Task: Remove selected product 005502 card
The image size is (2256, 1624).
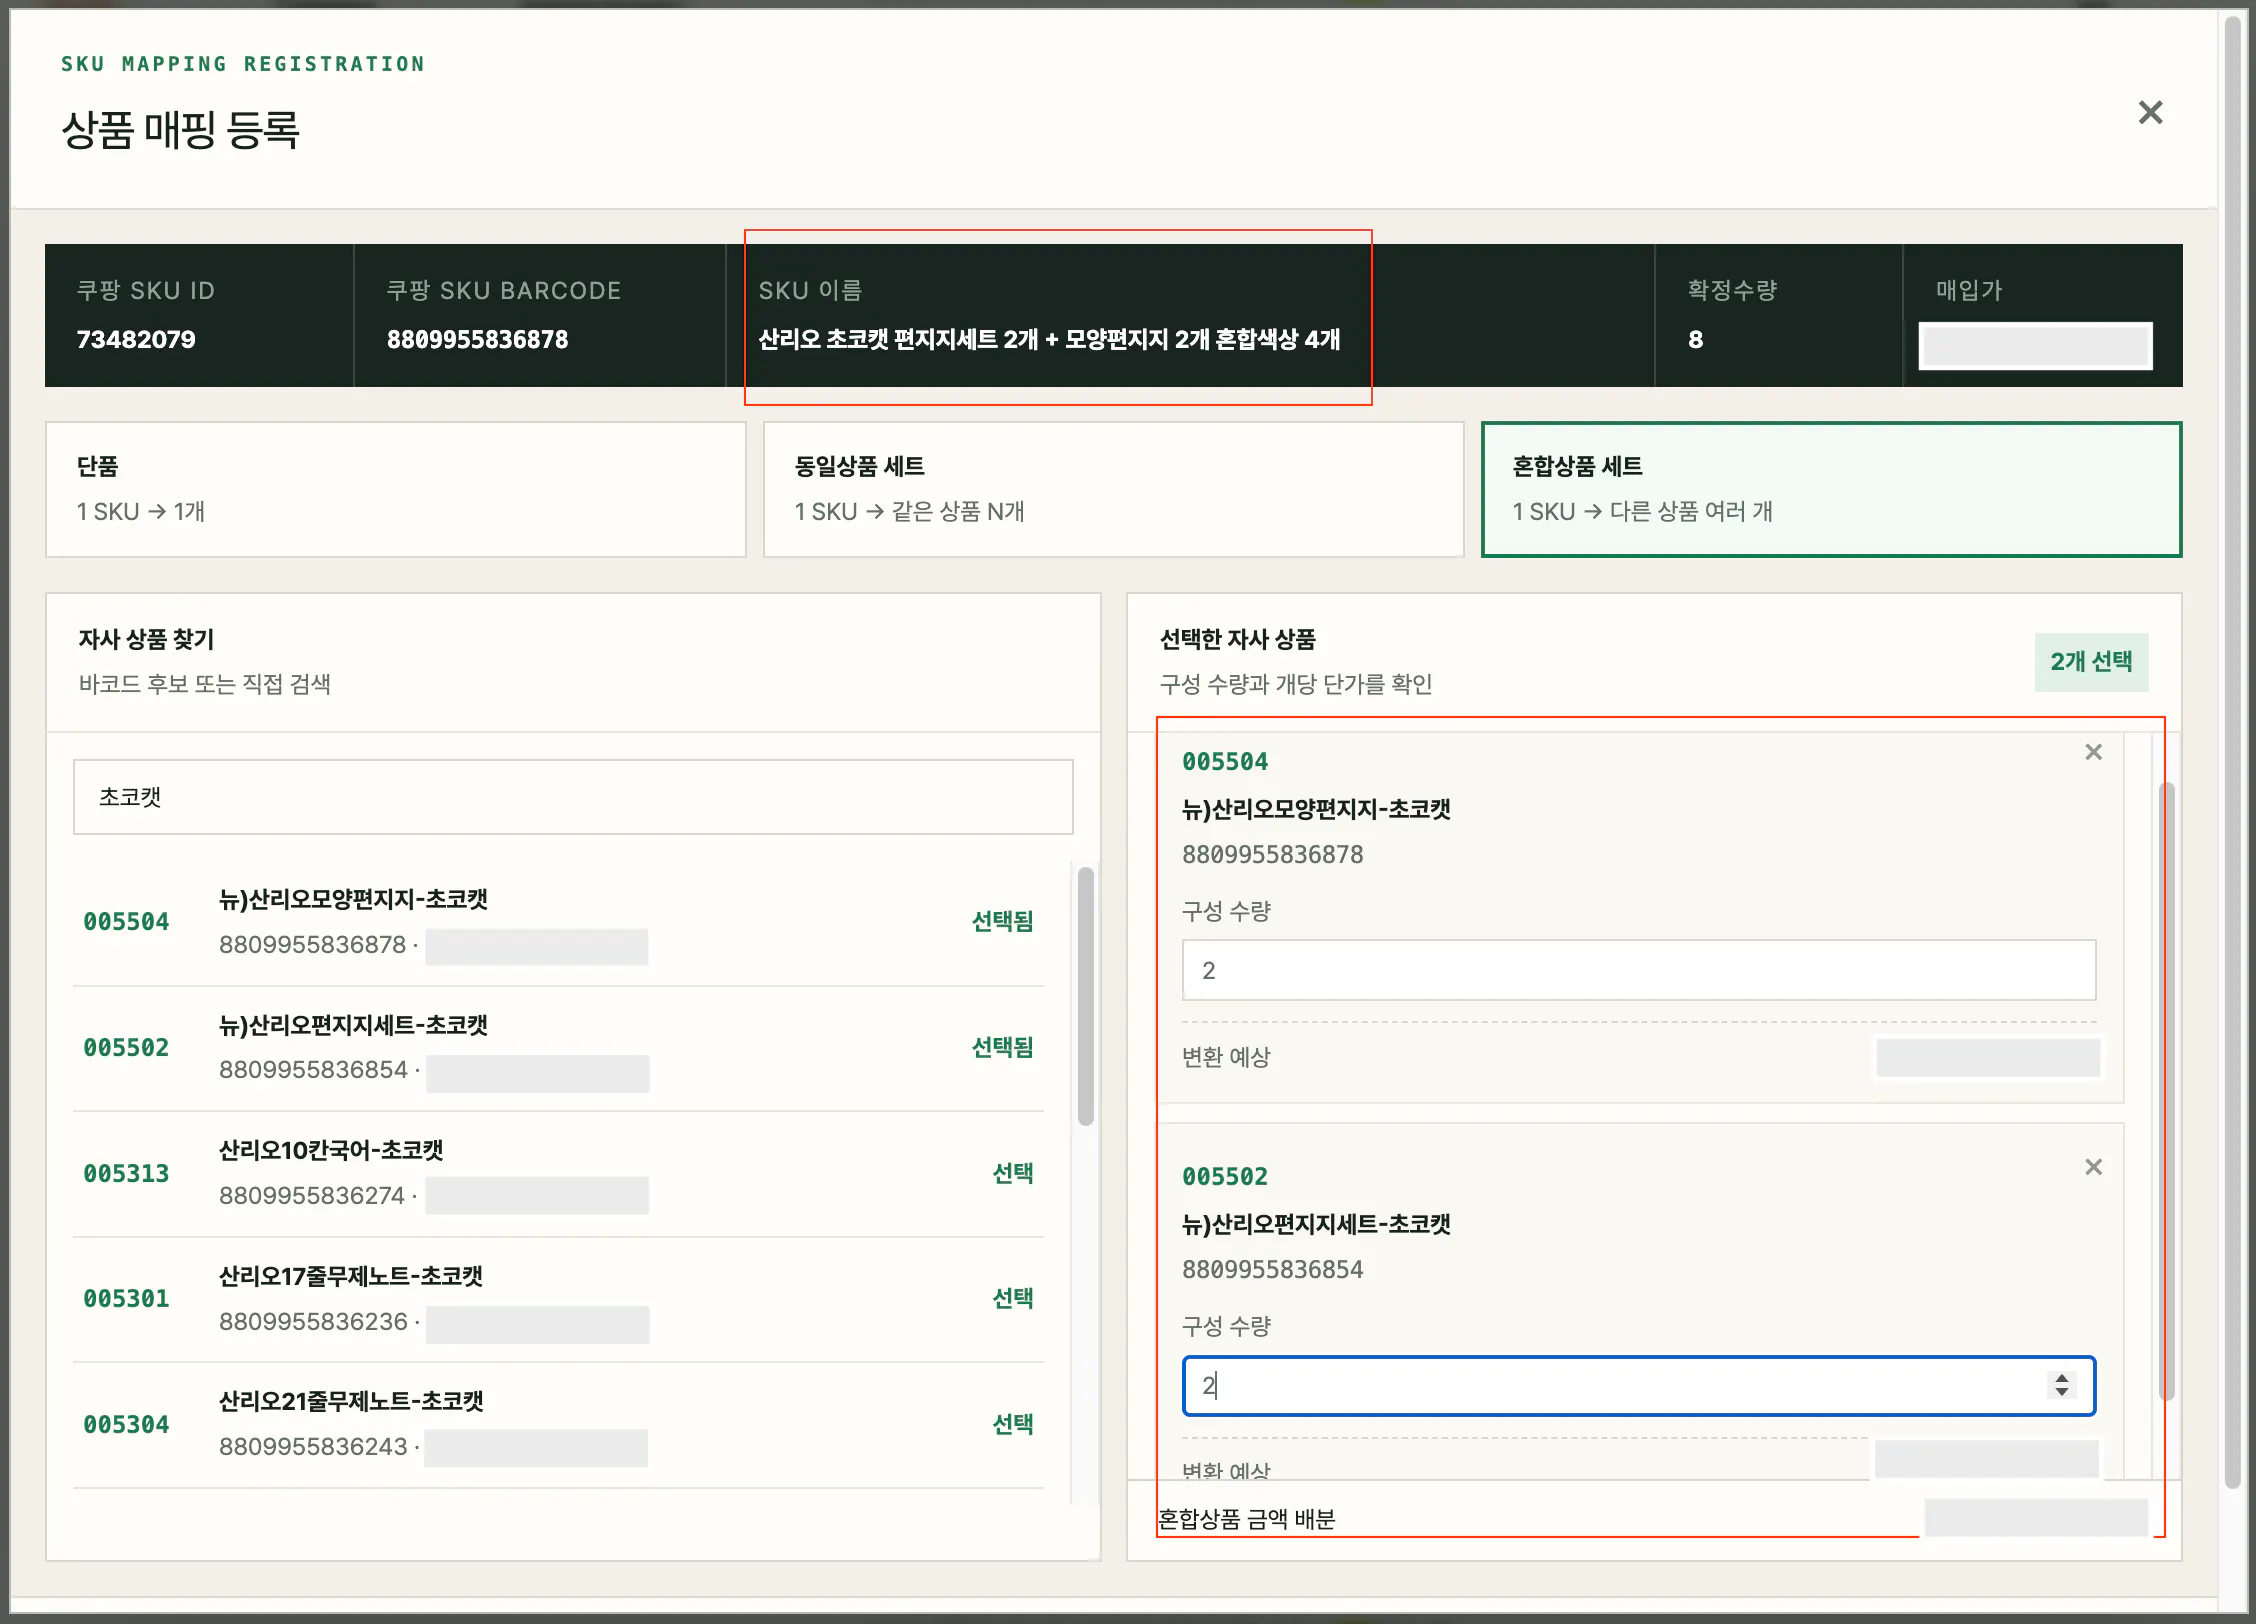Action: pos(2093,1167)
